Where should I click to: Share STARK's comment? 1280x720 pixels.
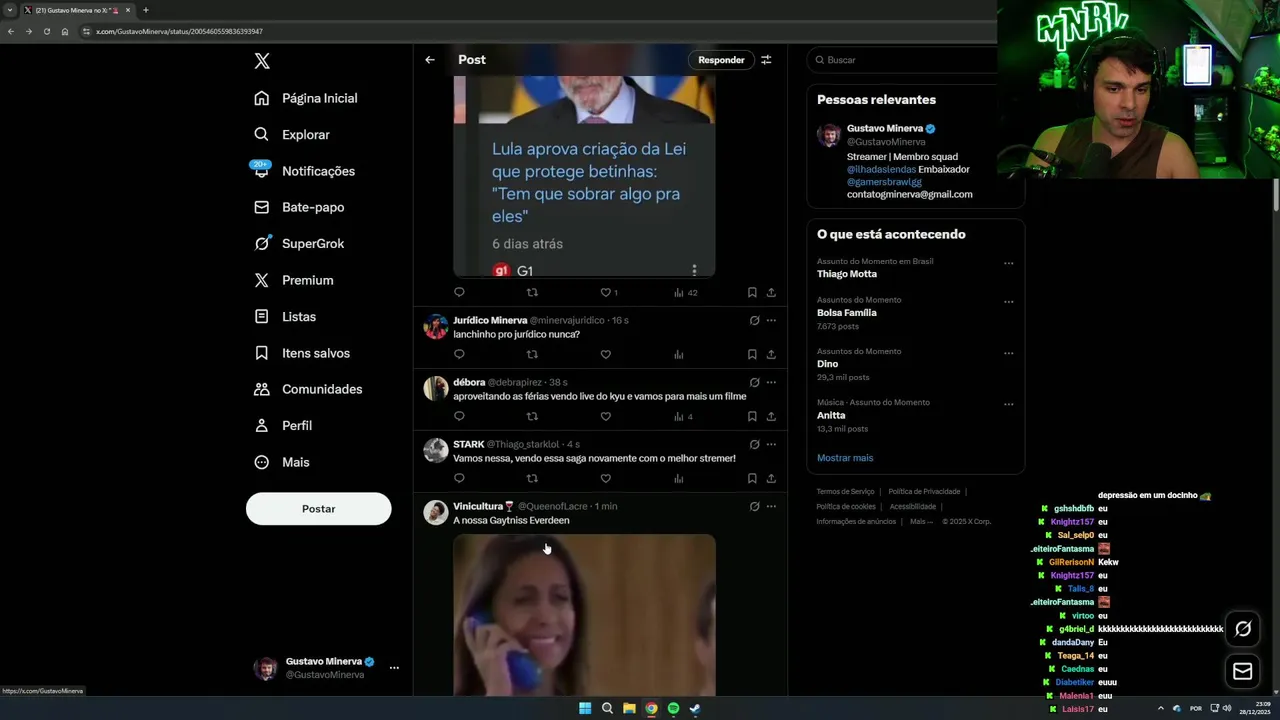pos(771,478)
